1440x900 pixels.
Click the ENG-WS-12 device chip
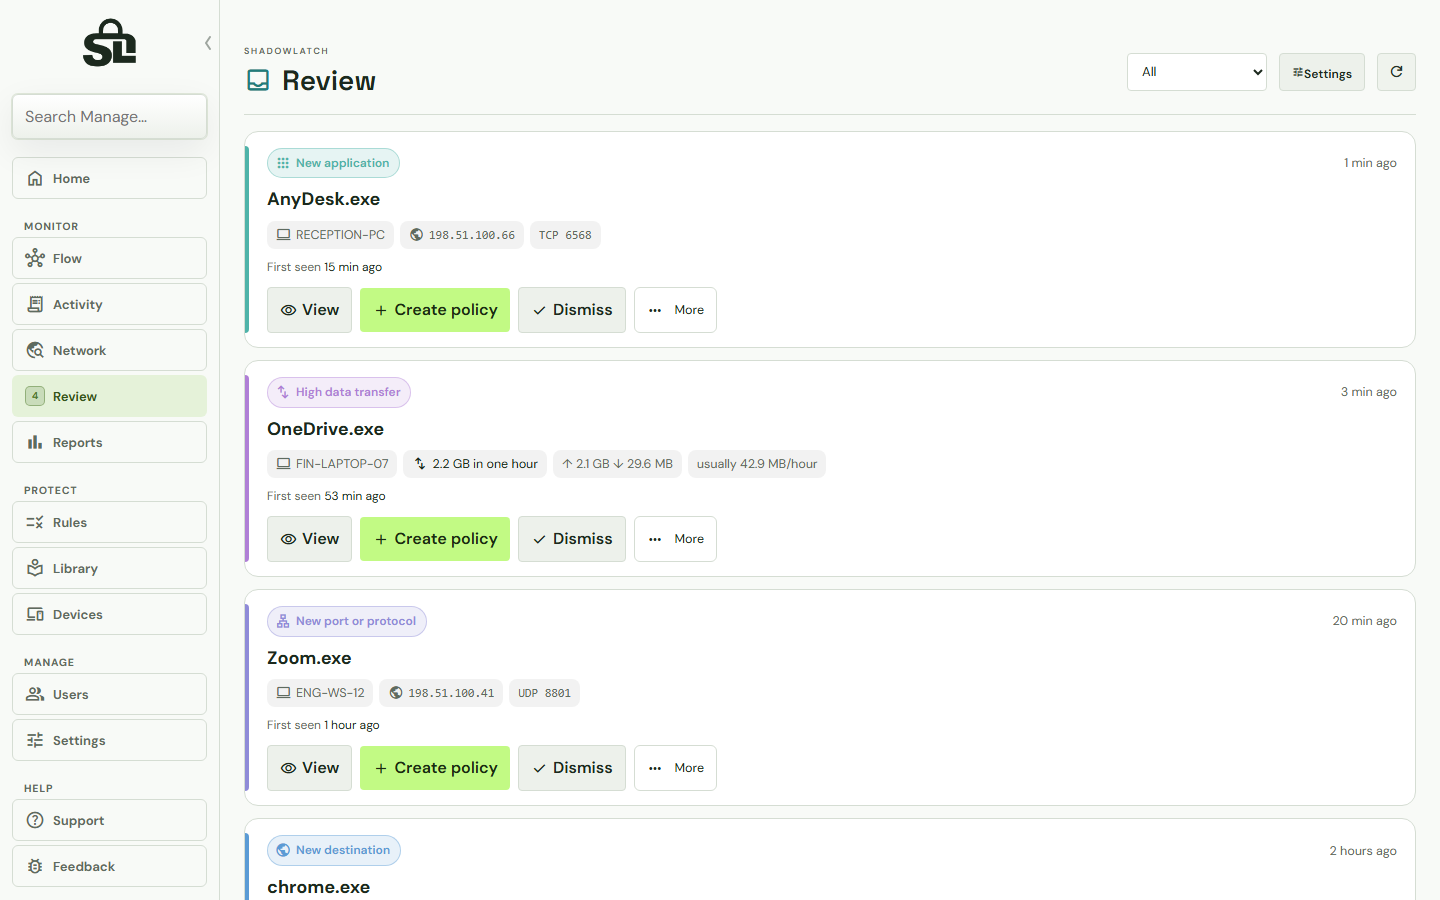point(320,693)
